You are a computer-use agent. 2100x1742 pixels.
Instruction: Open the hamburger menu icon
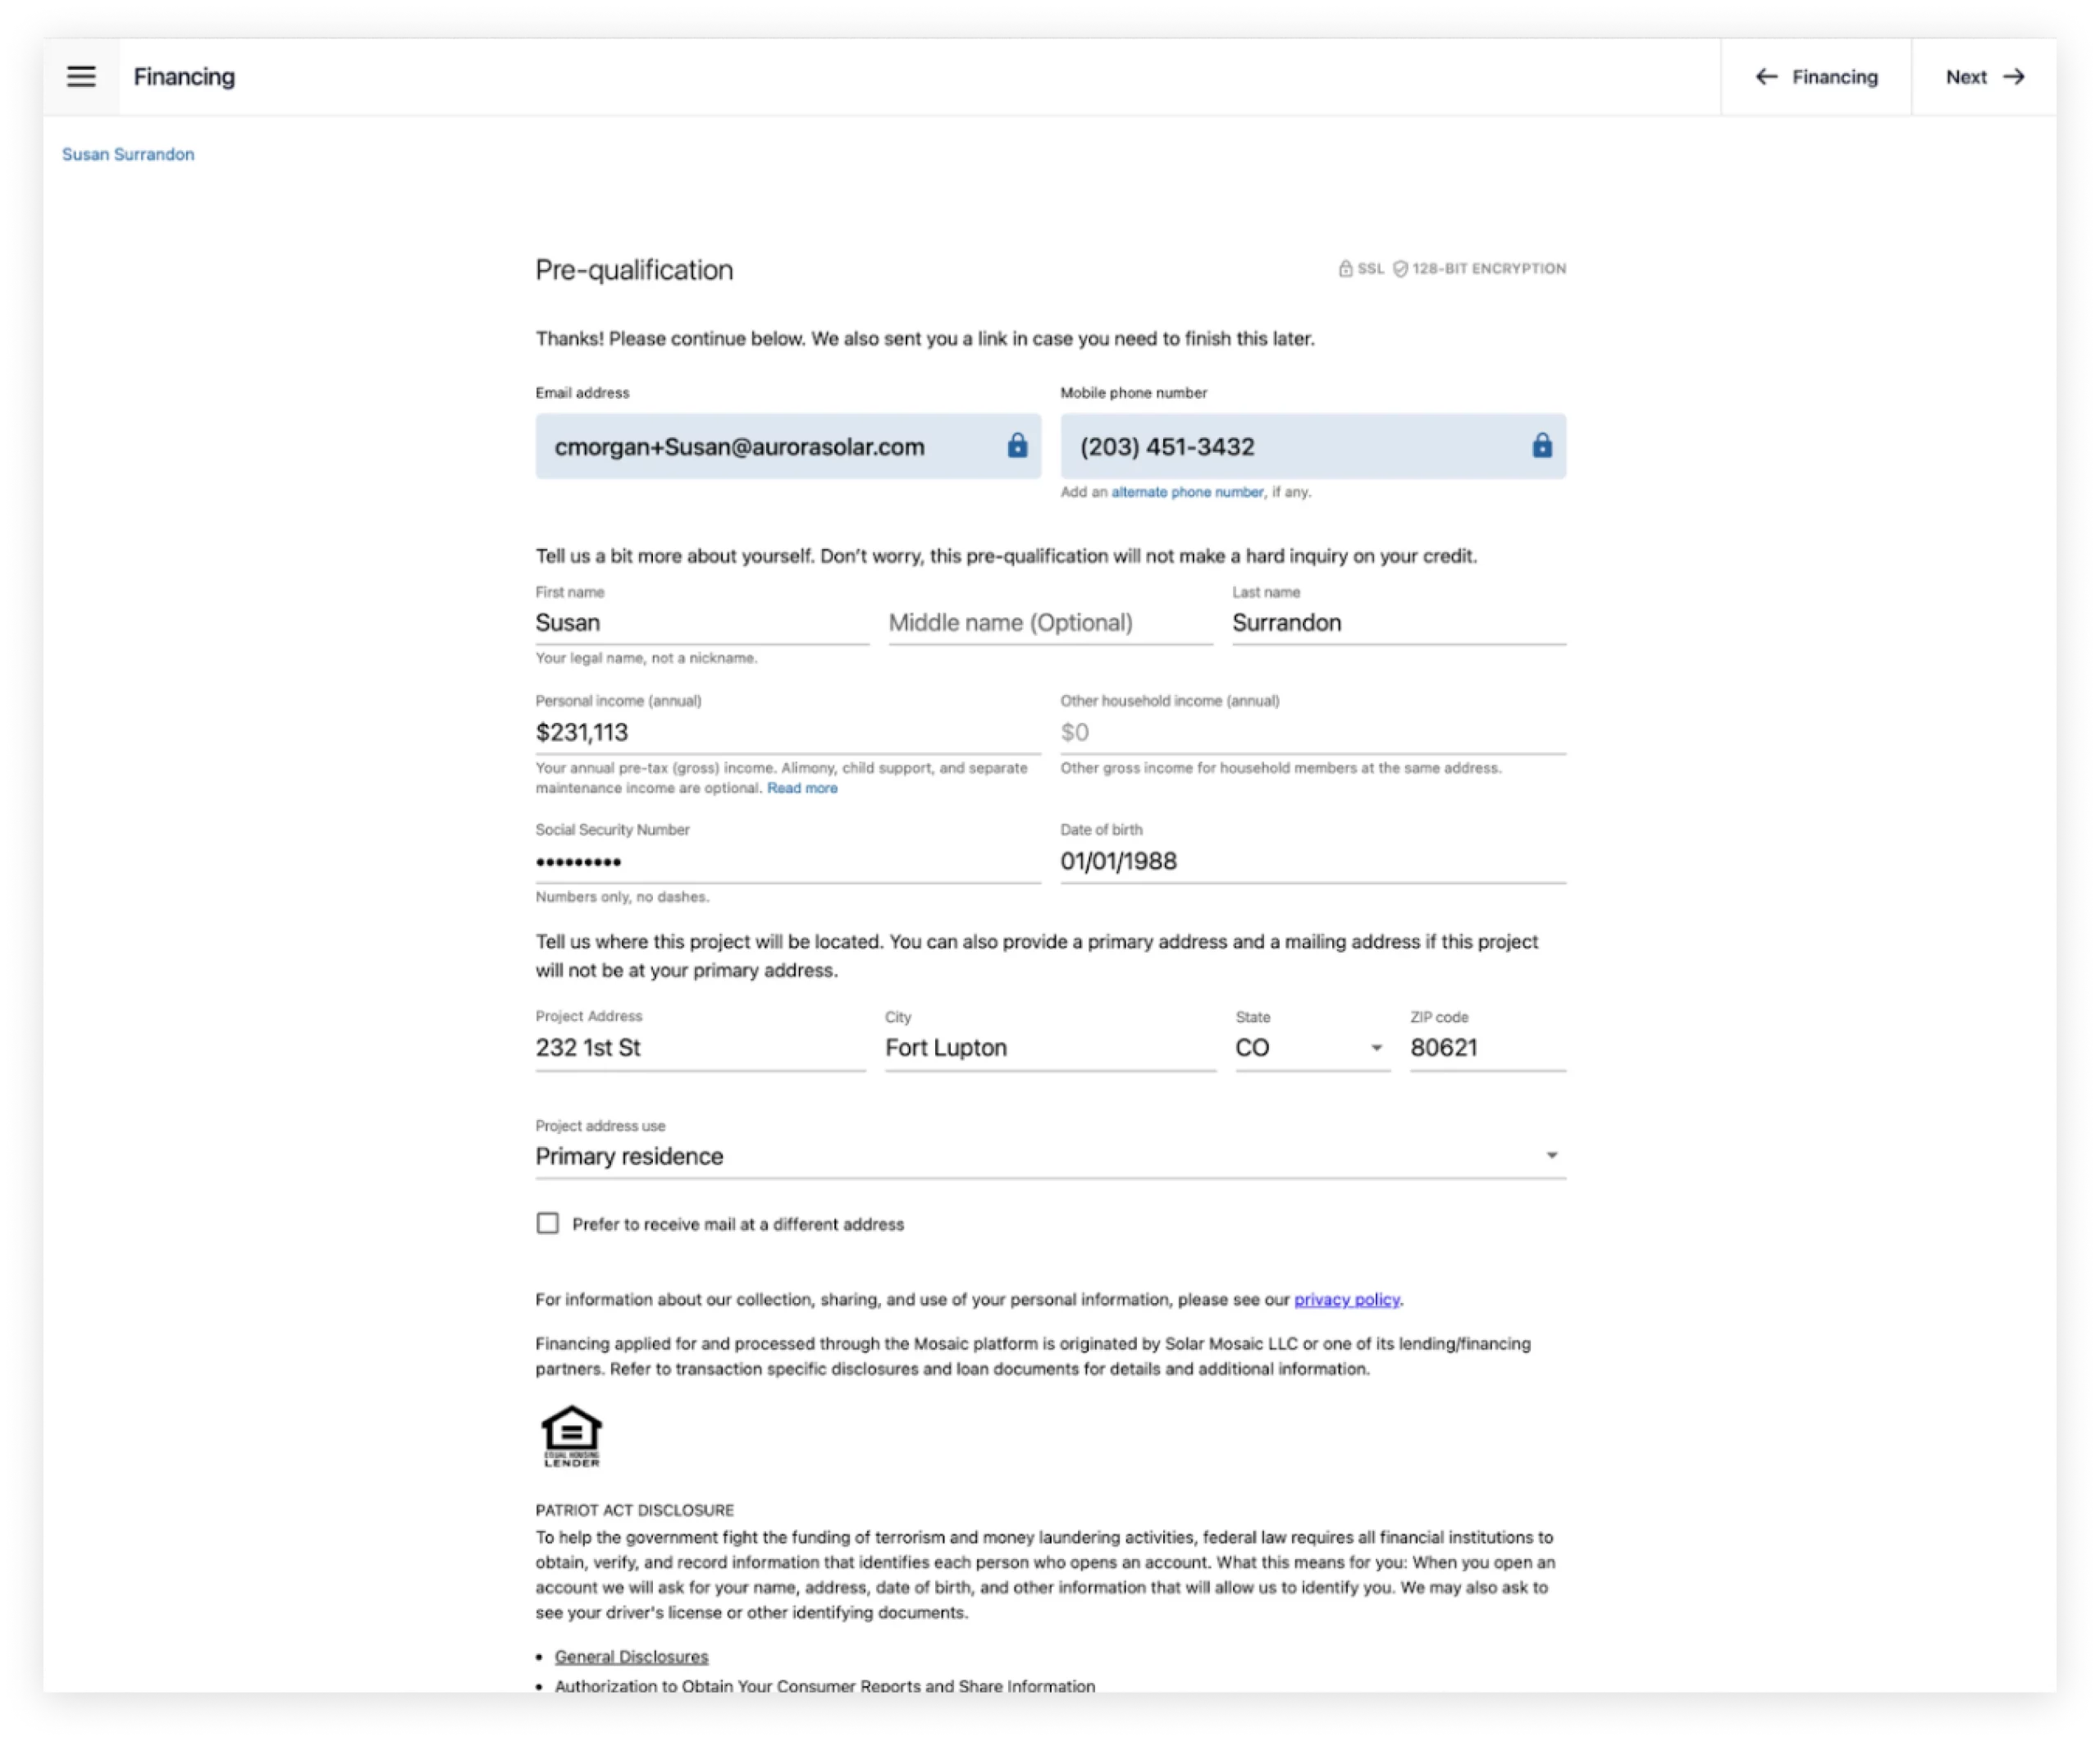[81, 77]
